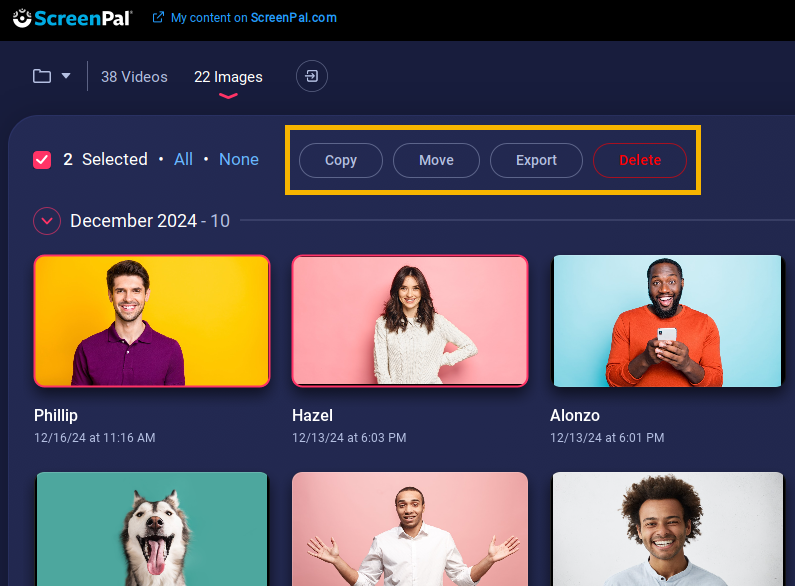Image resolution: width=795 pixels, height=586 pixels.
Task: Select the husky dog image thumbnail
Action: click(x=152, y=529)
